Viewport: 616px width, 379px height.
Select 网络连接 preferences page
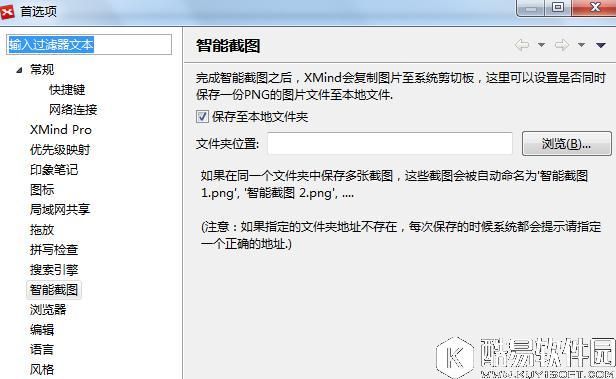click(x=73, y=110)
